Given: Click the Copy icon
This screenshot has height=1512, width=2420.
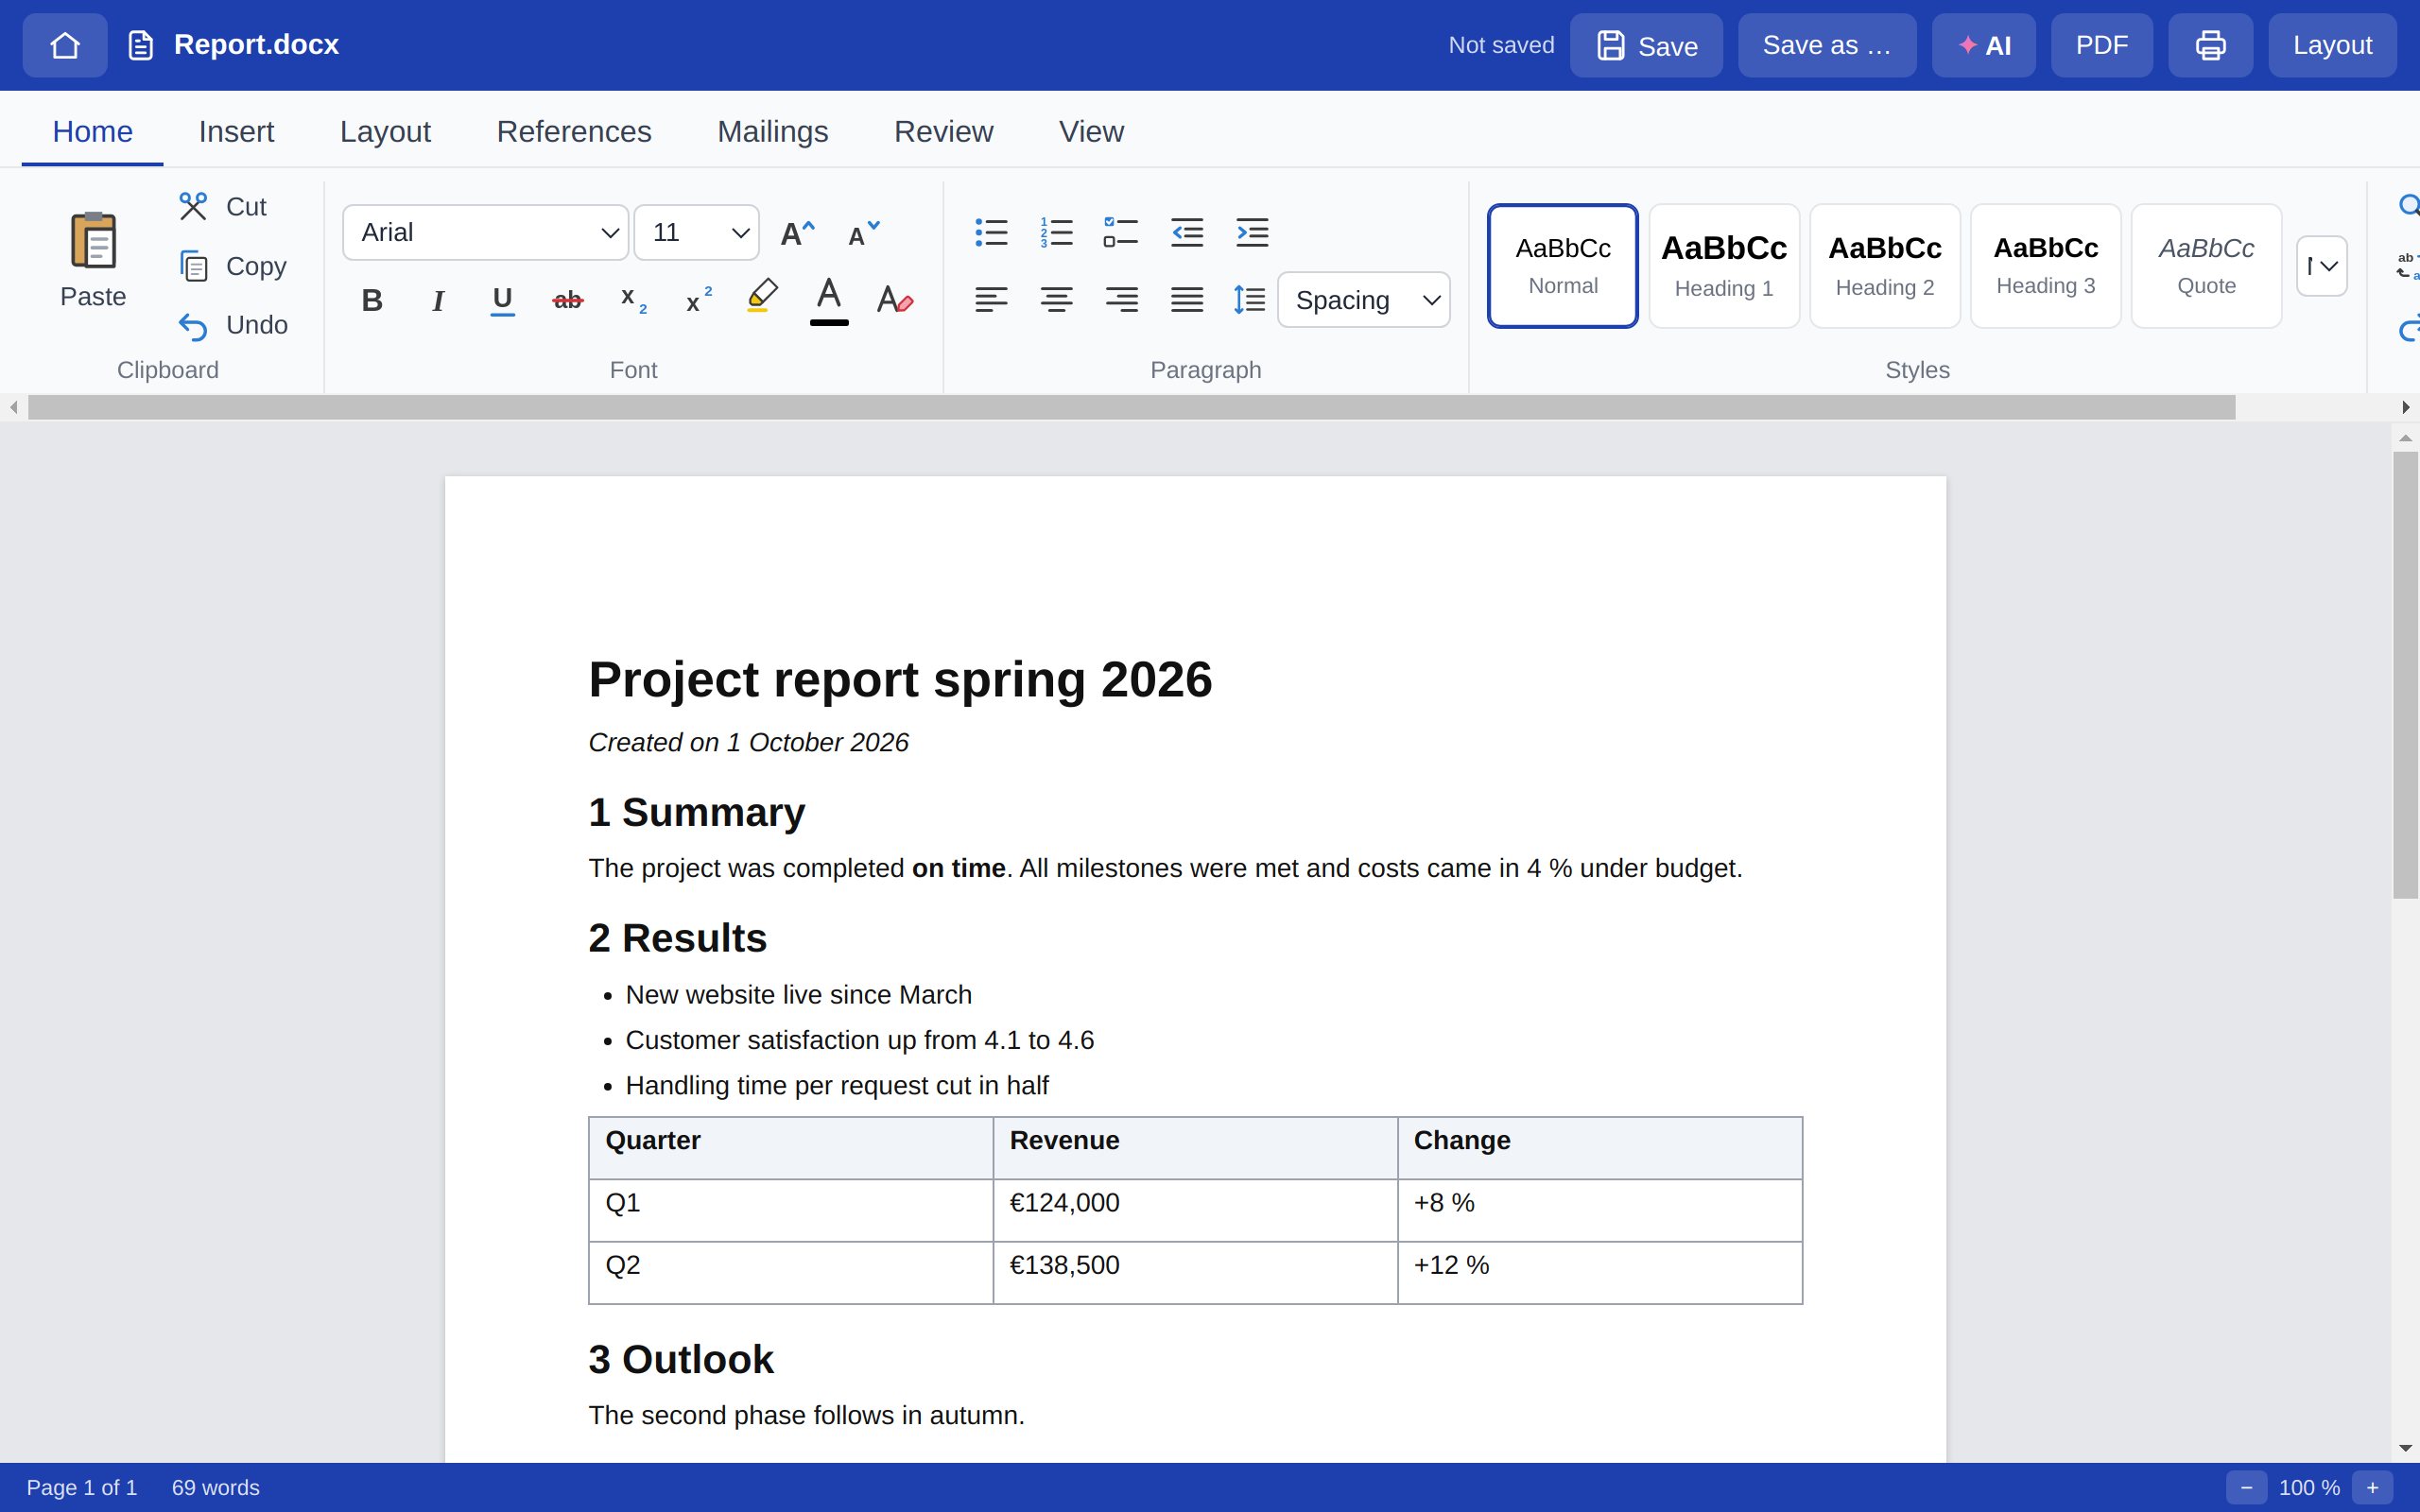Looking at the screenshot, I should click(193, 266).
